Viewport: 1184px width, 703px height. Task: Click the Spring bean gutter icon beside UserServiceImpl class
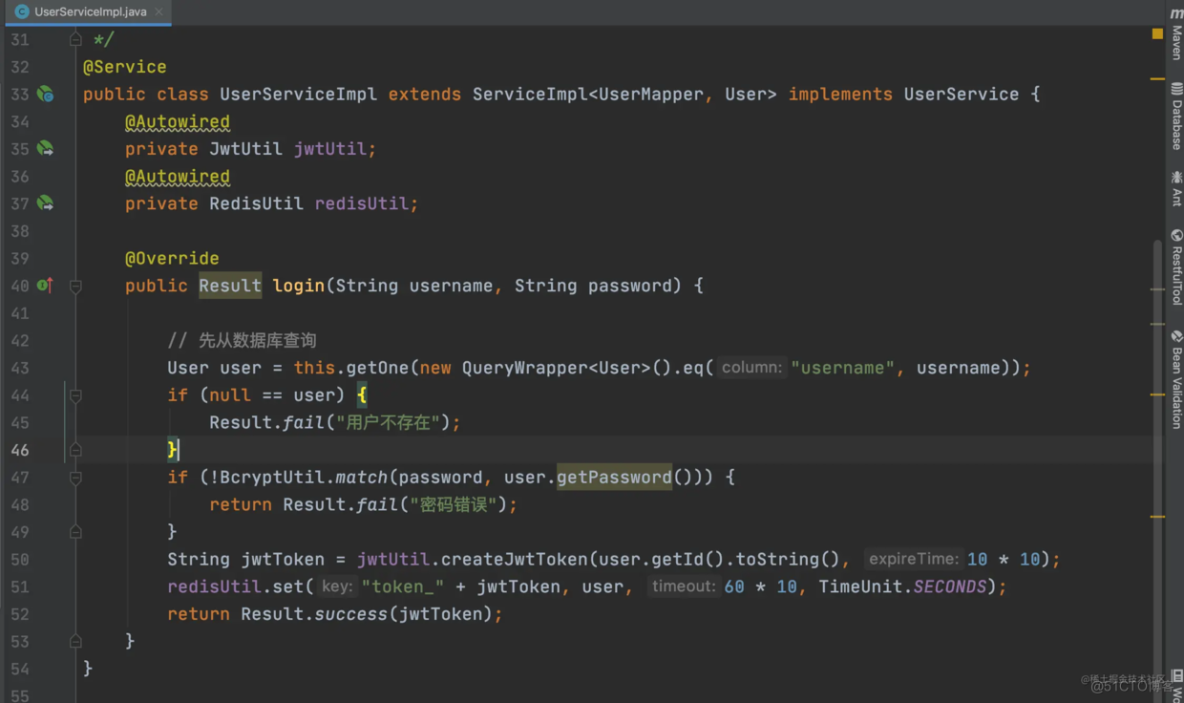pos(45,94)
